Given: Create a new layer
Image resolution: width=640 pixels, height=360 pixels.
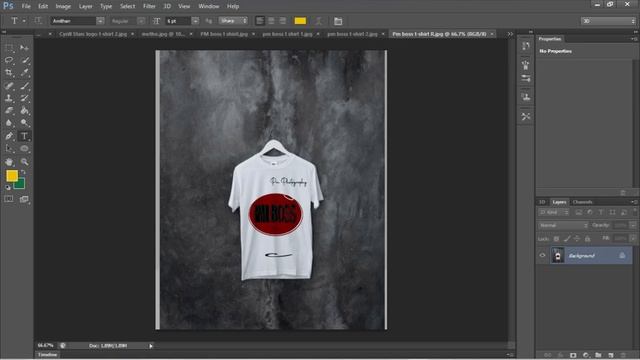Looking at the screenshot, I should point(611,355).
